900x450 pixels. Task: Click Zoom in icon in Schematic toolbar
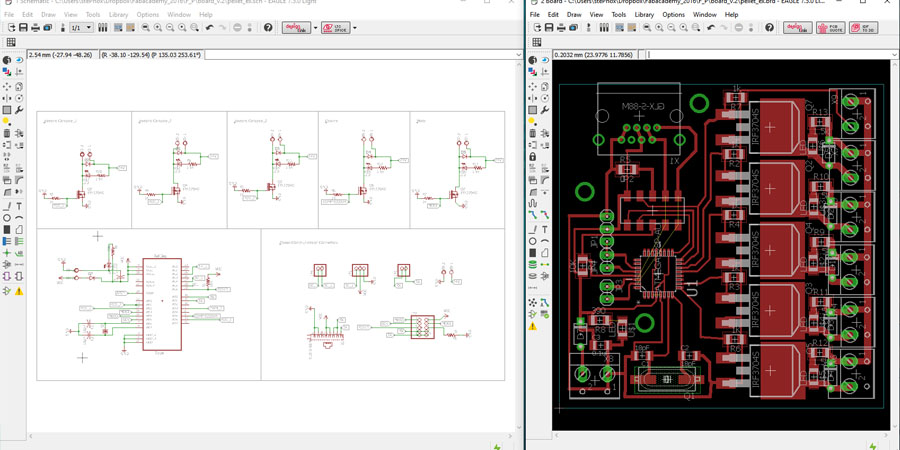coord(158,28)
